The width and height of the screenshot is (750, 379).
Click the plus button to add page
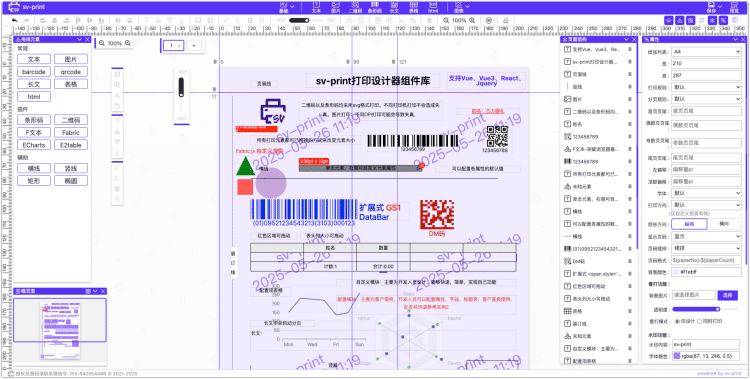(194, 45)
